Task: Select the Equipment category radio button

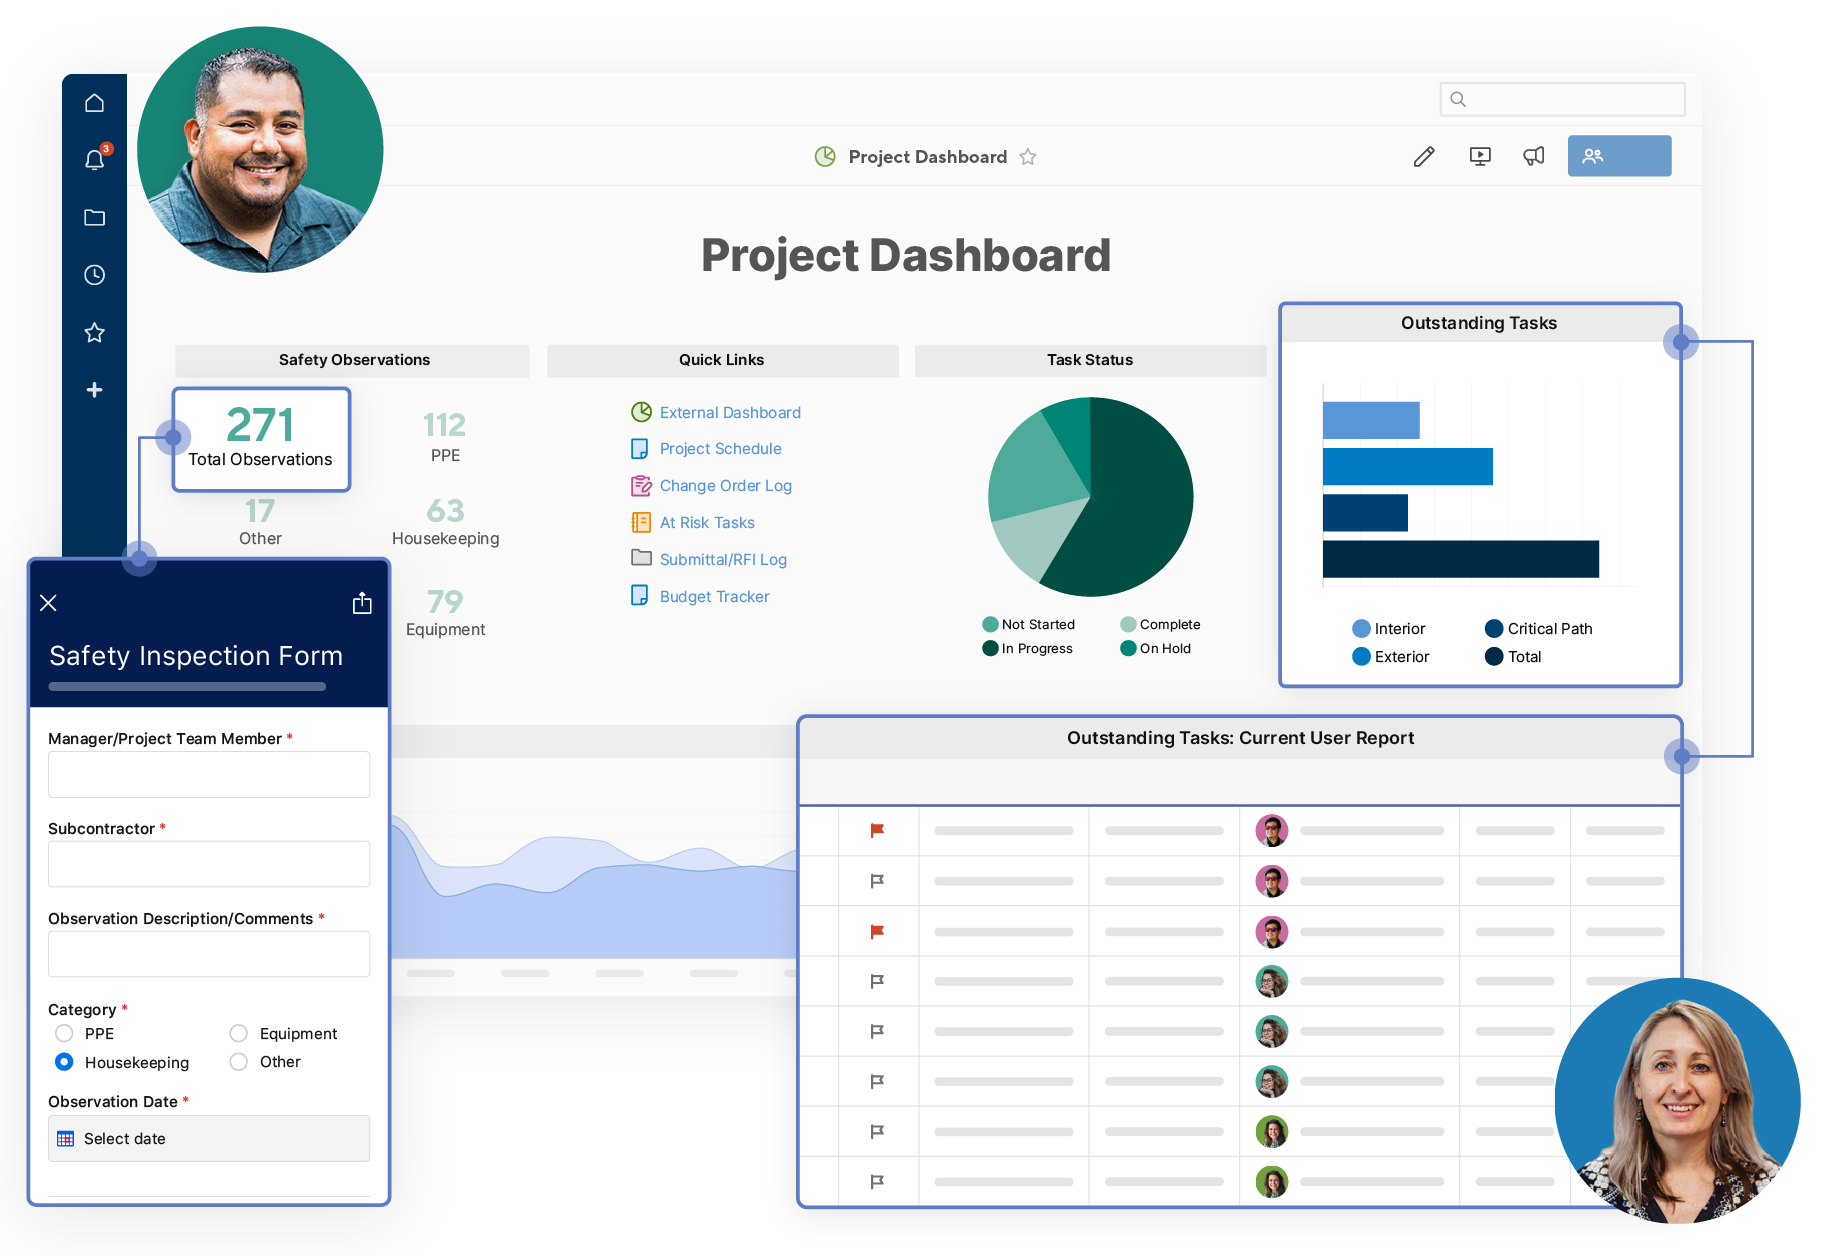Action: pos(239,1033)
